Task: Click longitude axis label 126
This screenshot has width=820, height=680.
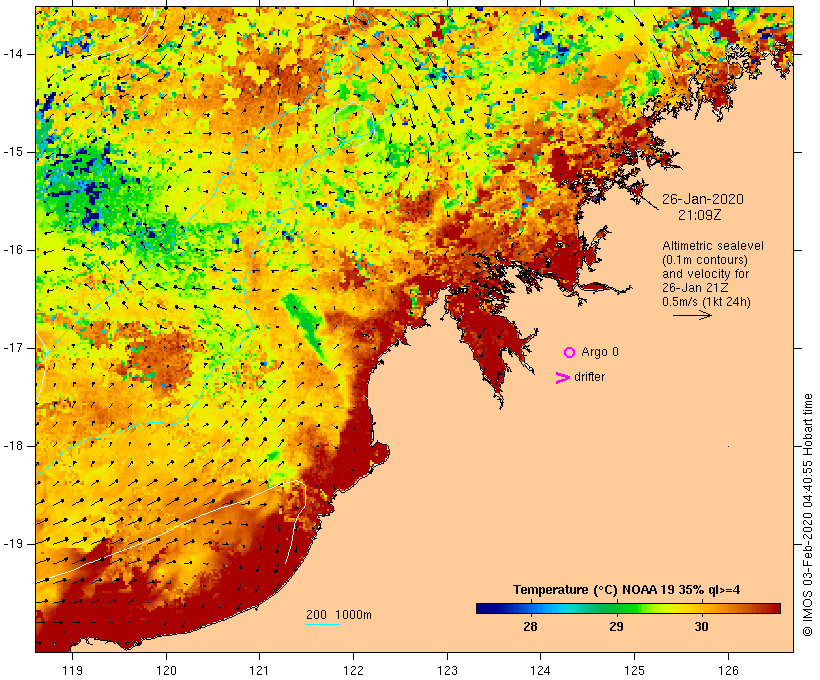Action: click(x=728, y=670)
